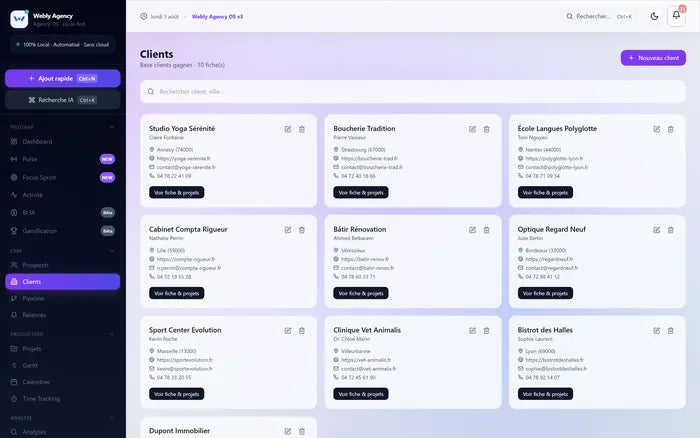The width and height of the screenshot is (700, 438).
Task: Edit the Bâtir Rénovation client card
Action: (472, 230)
